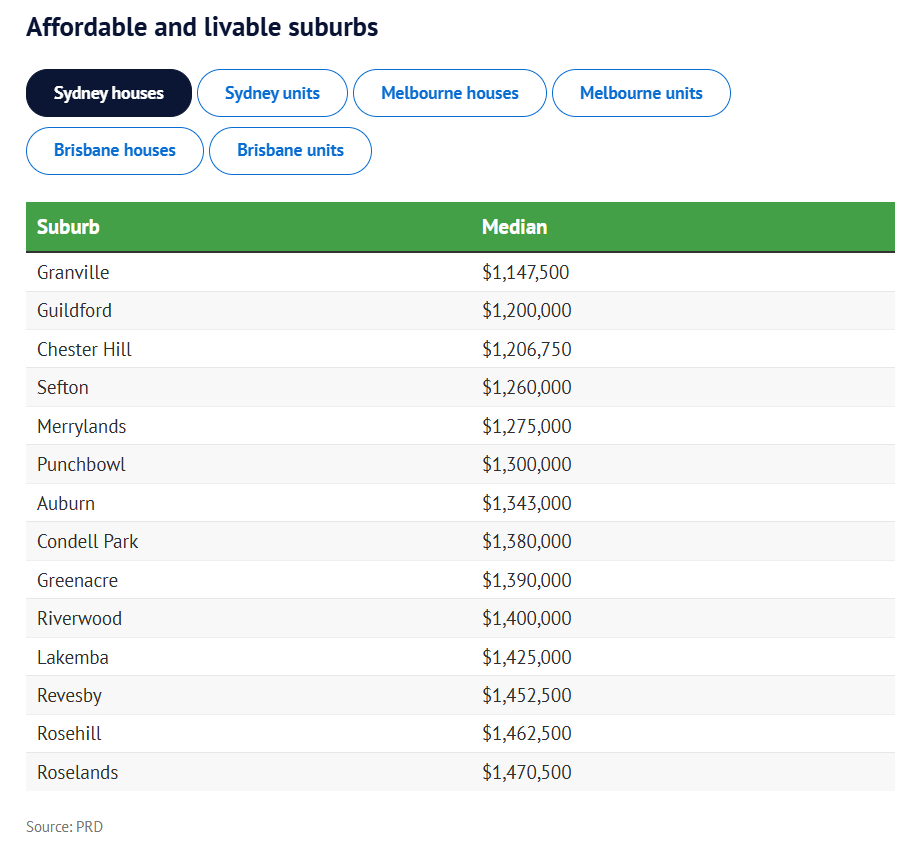Click the Affordable and livable suburbs heading
Viewport: 912px width, 847px height.
202,27
